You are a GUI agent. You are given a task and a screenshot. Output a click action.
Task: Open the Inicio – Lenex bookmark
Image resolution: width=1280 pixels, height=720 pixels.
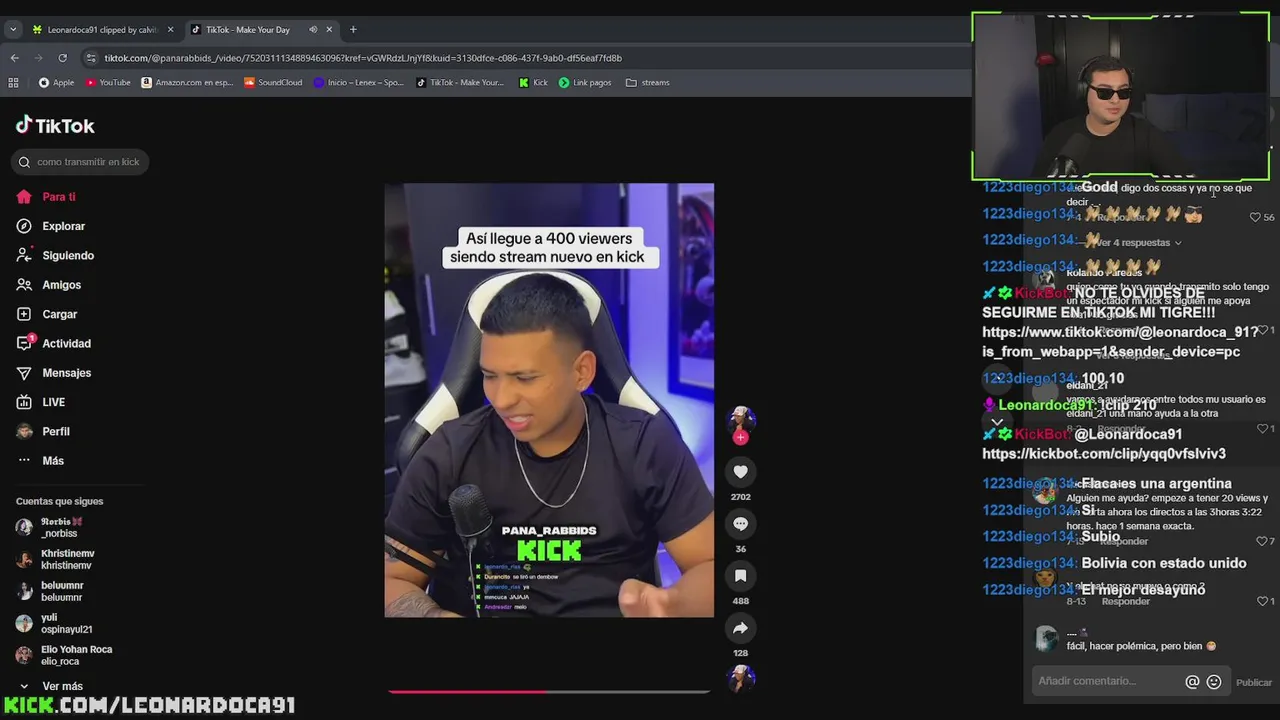coord(359,82)
